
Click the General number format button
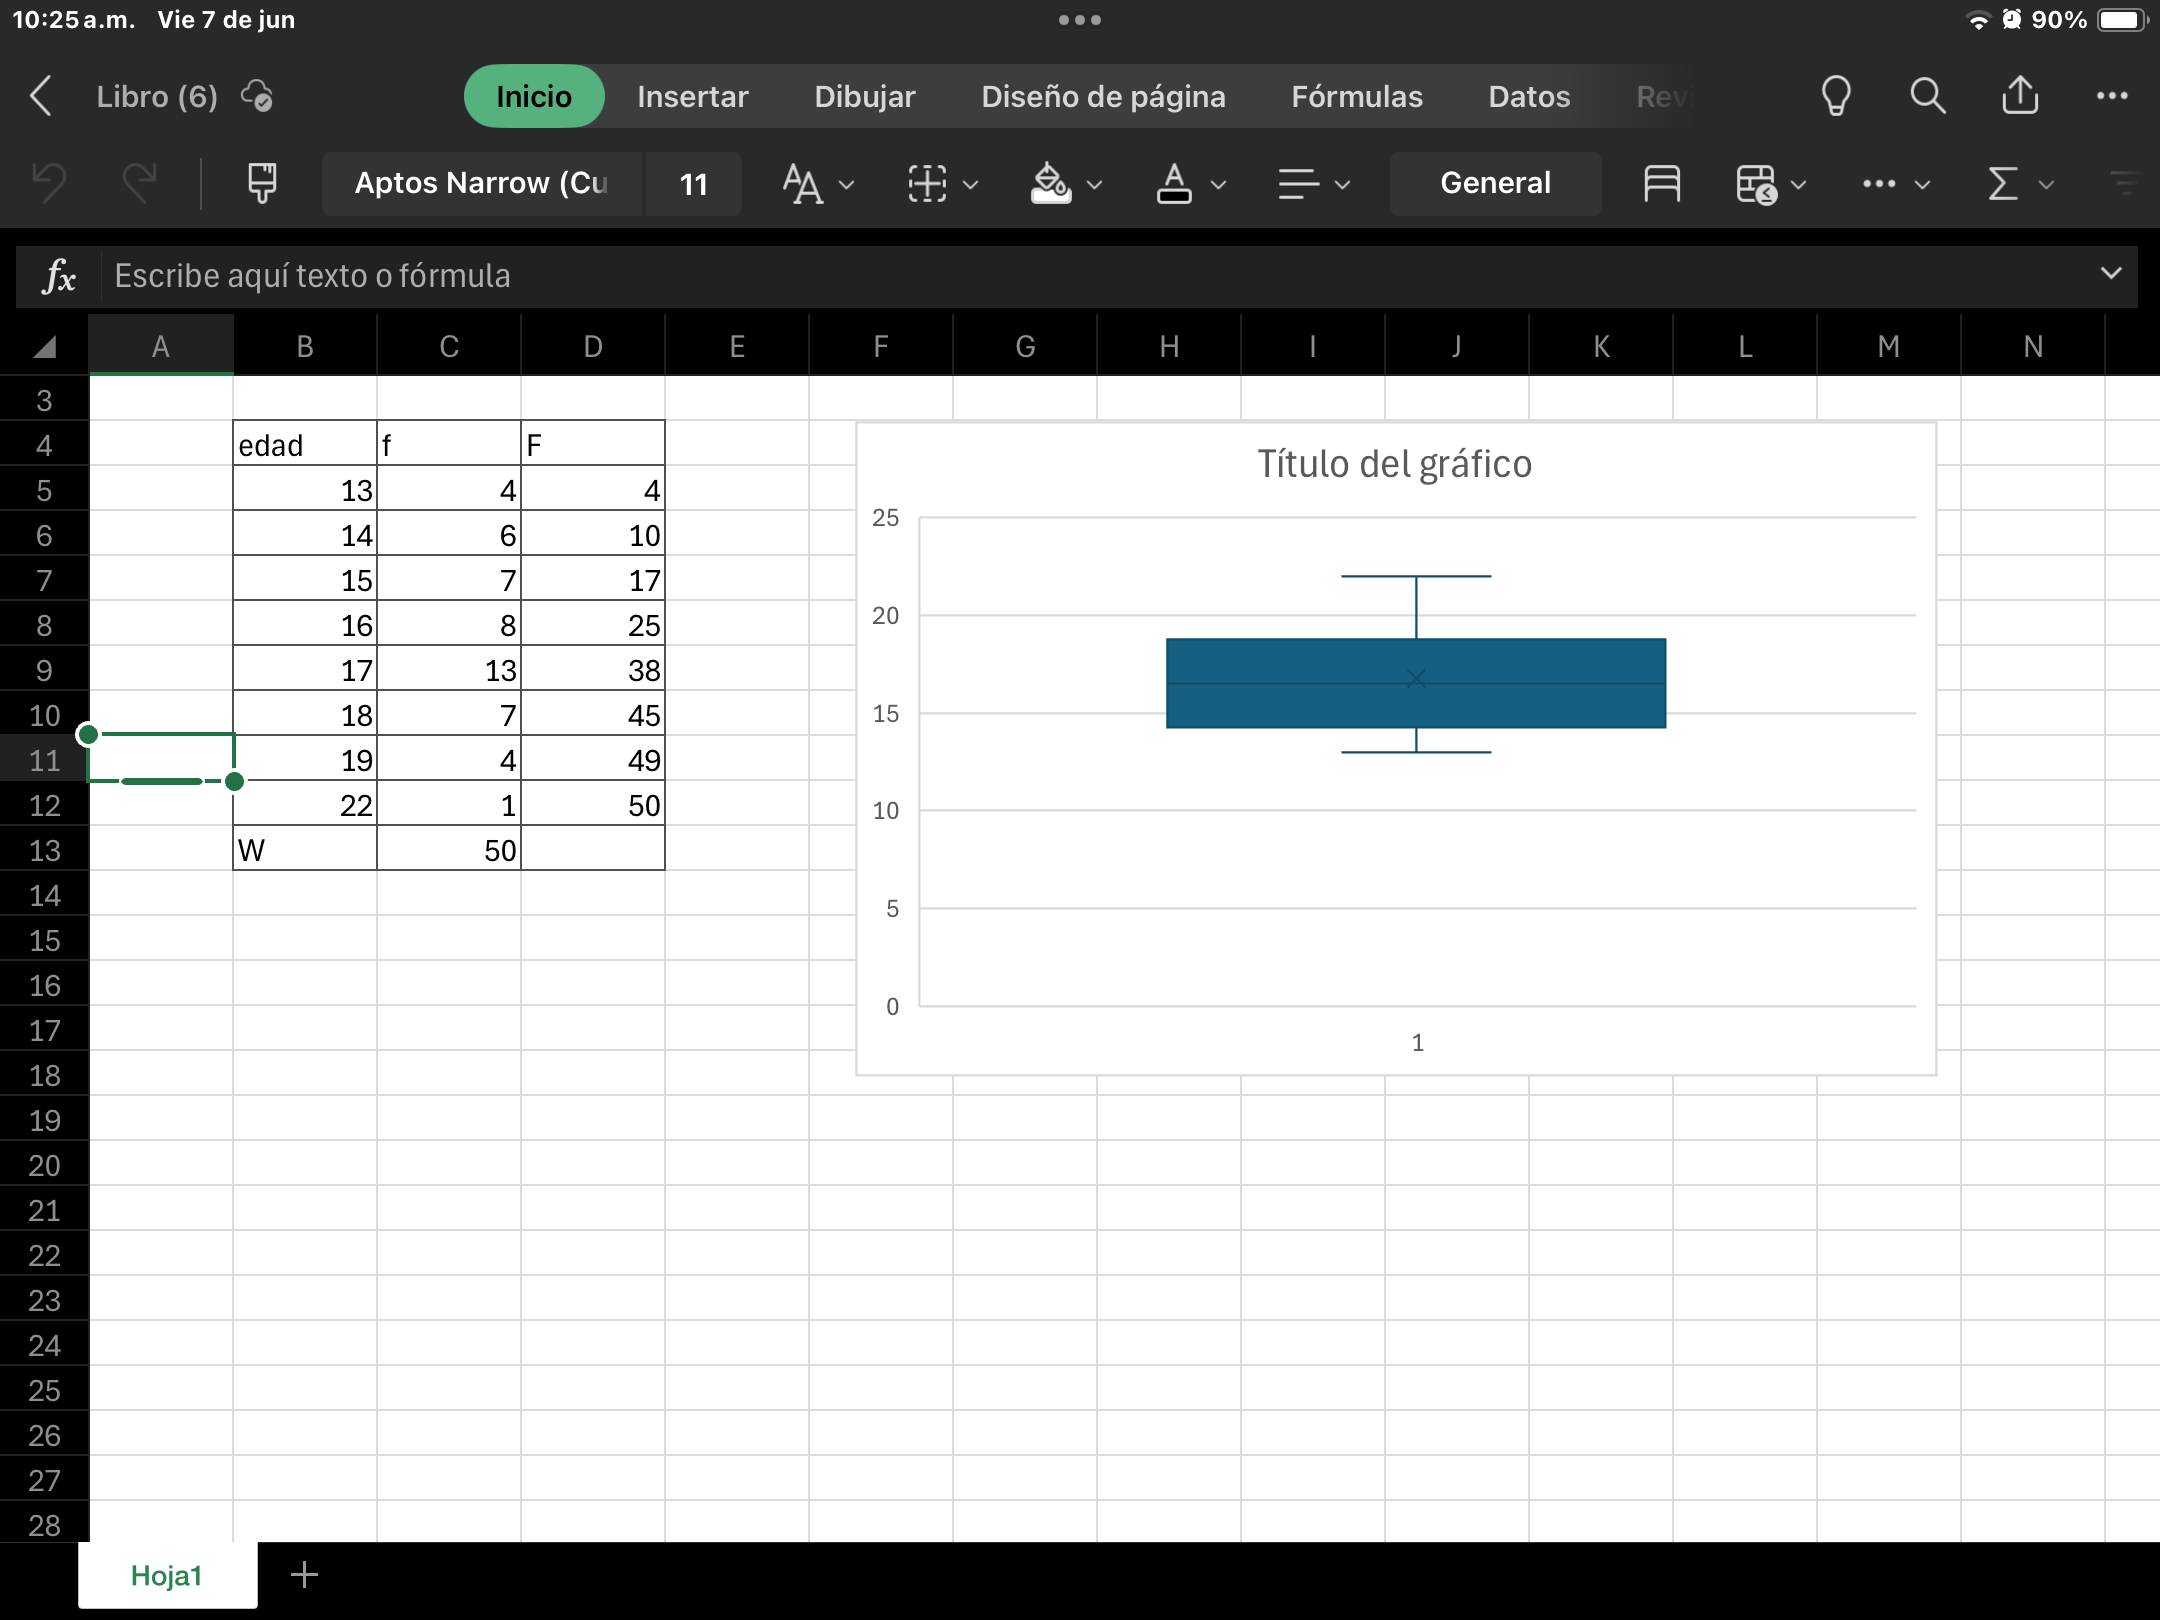point(1495,183)
